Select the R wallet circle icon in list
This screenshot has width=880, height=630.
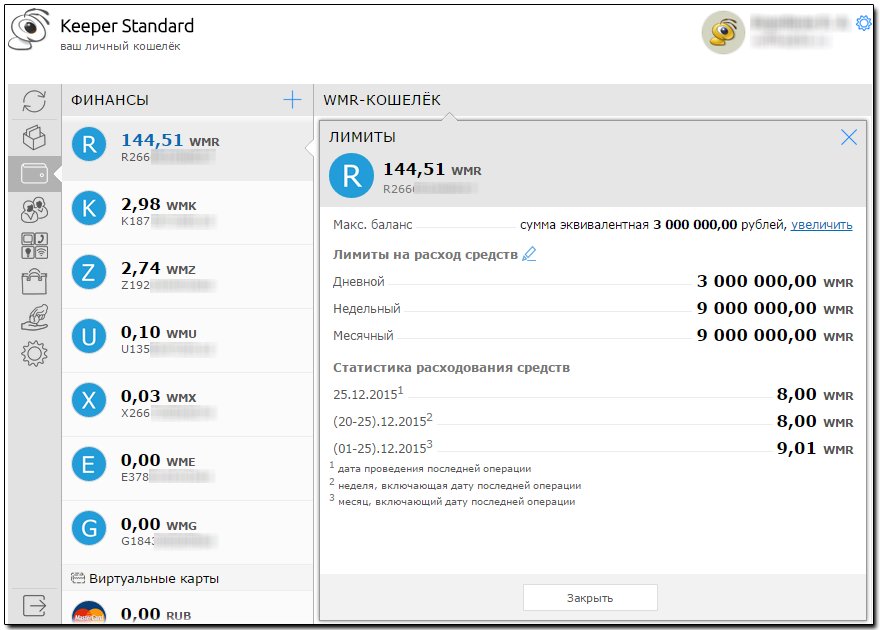click(x=89, y=144)
